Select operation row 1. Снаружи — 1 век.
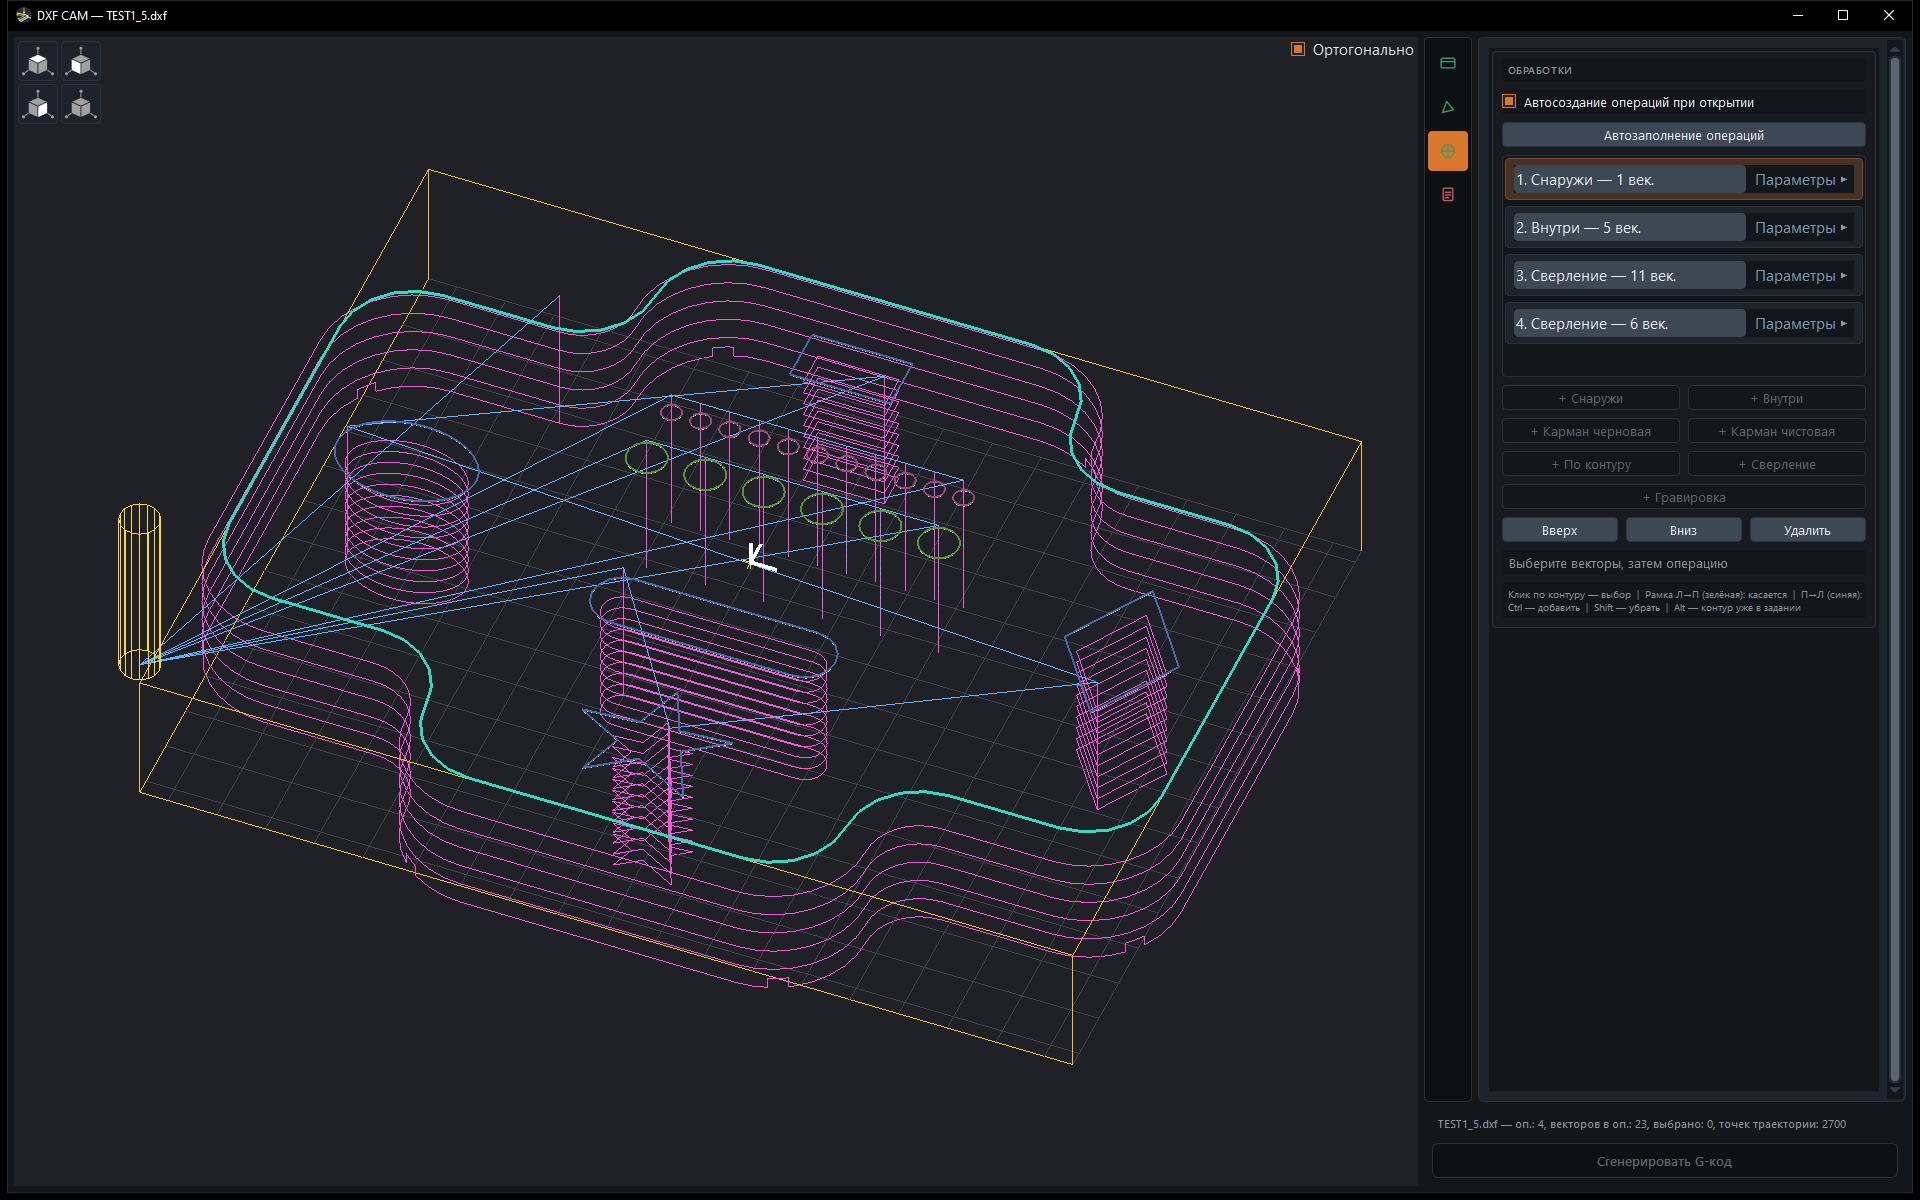This screenshot has height=1200, width=1920. tap(1629, 180)
